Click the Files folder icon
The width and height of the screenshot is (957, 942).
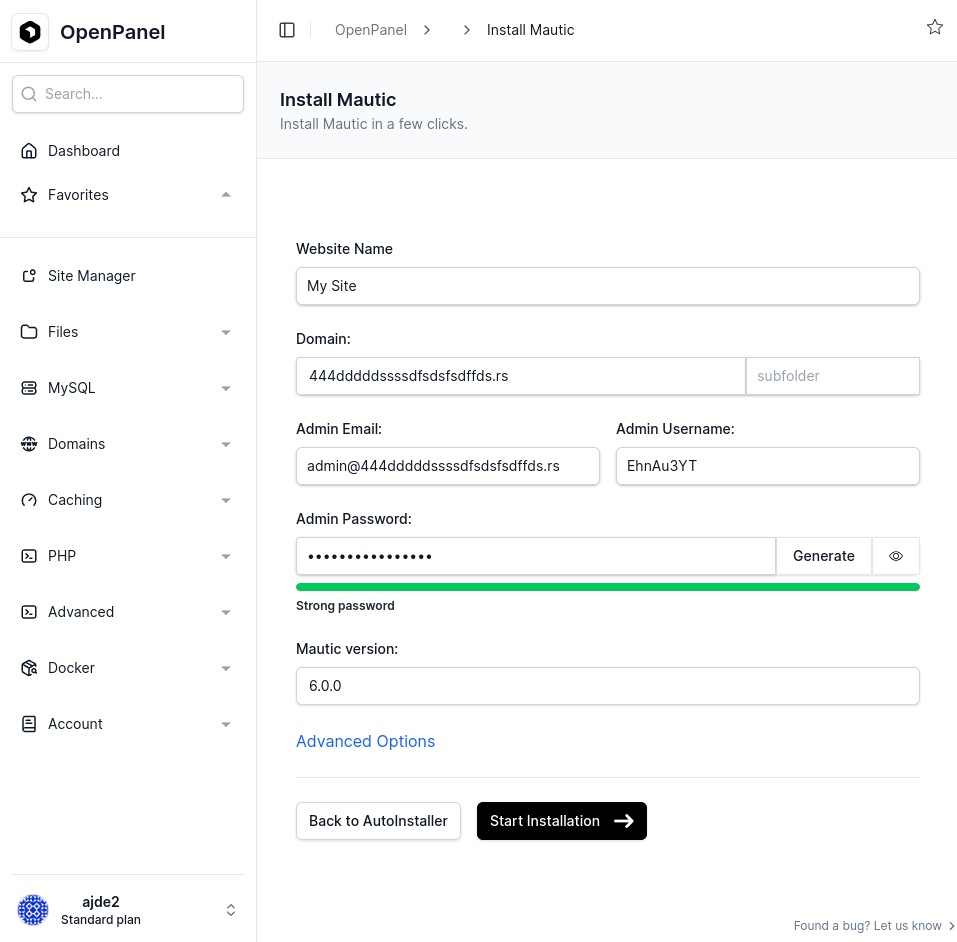click(x=29, y=332)
